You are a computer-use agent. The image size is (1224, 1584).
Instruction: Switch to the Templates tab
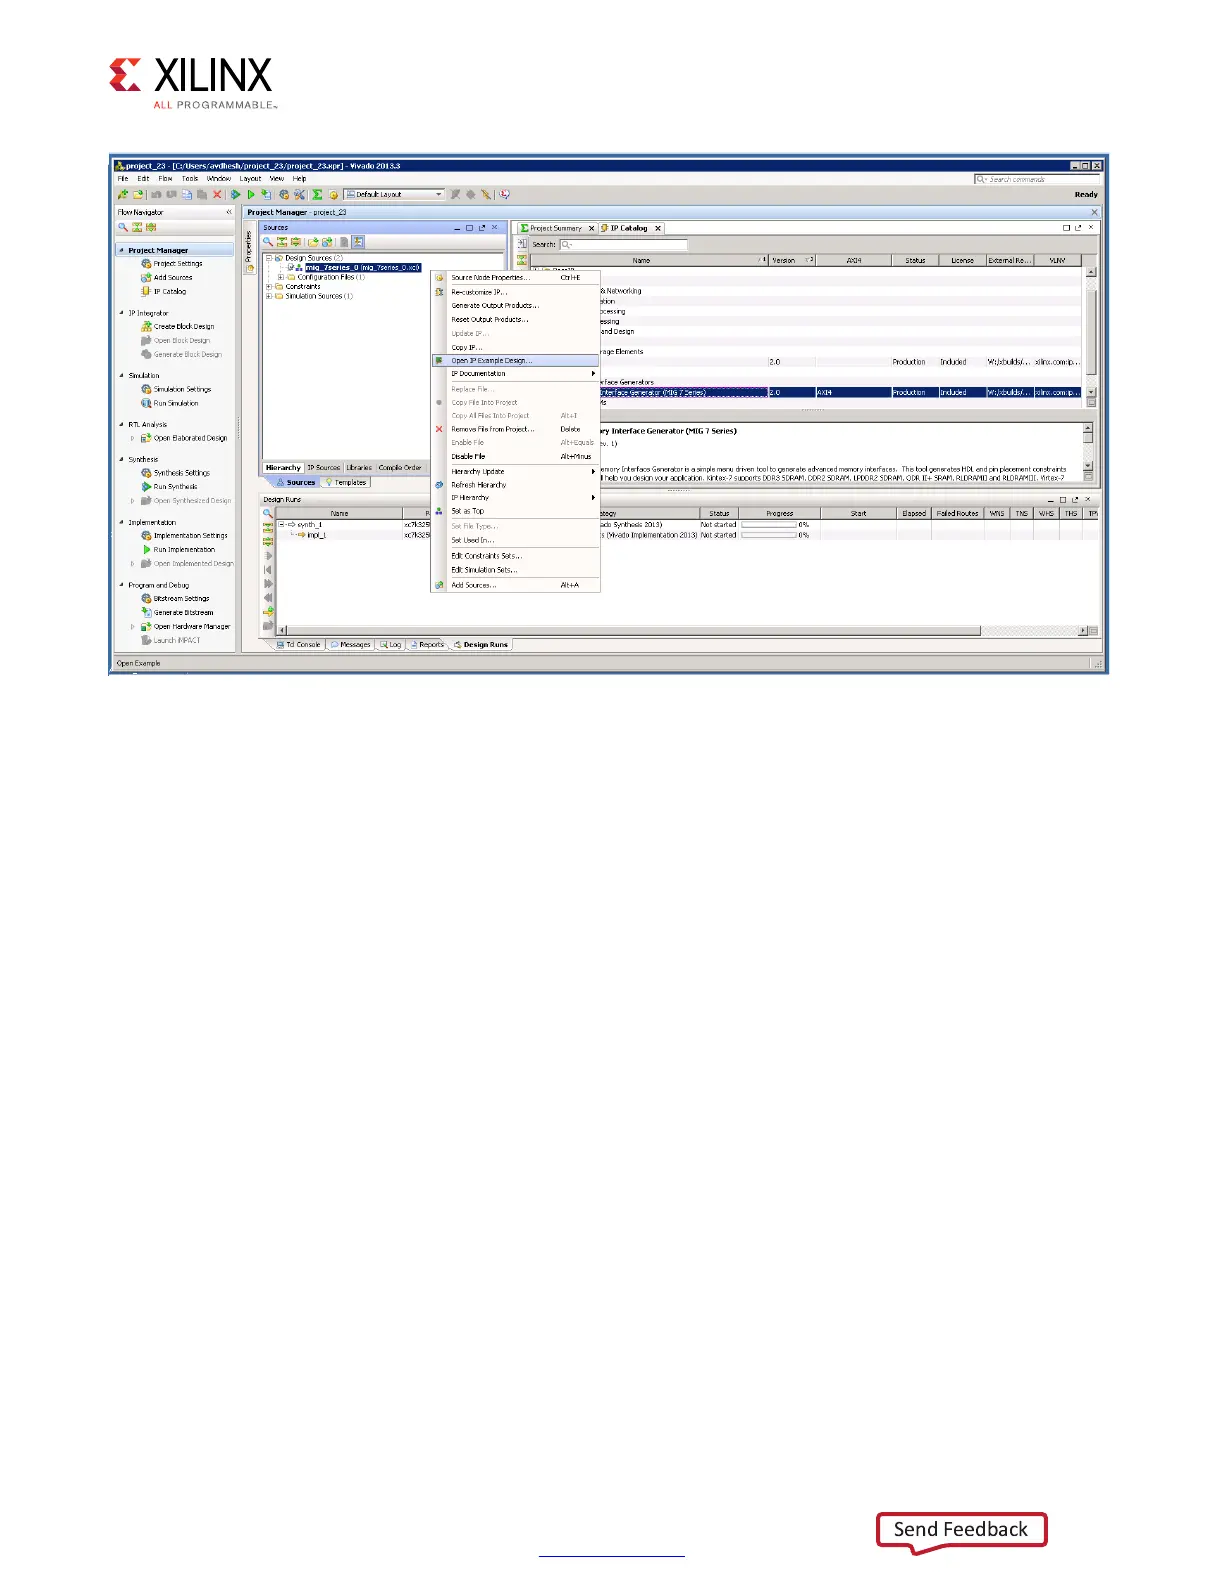click(346, 483)
